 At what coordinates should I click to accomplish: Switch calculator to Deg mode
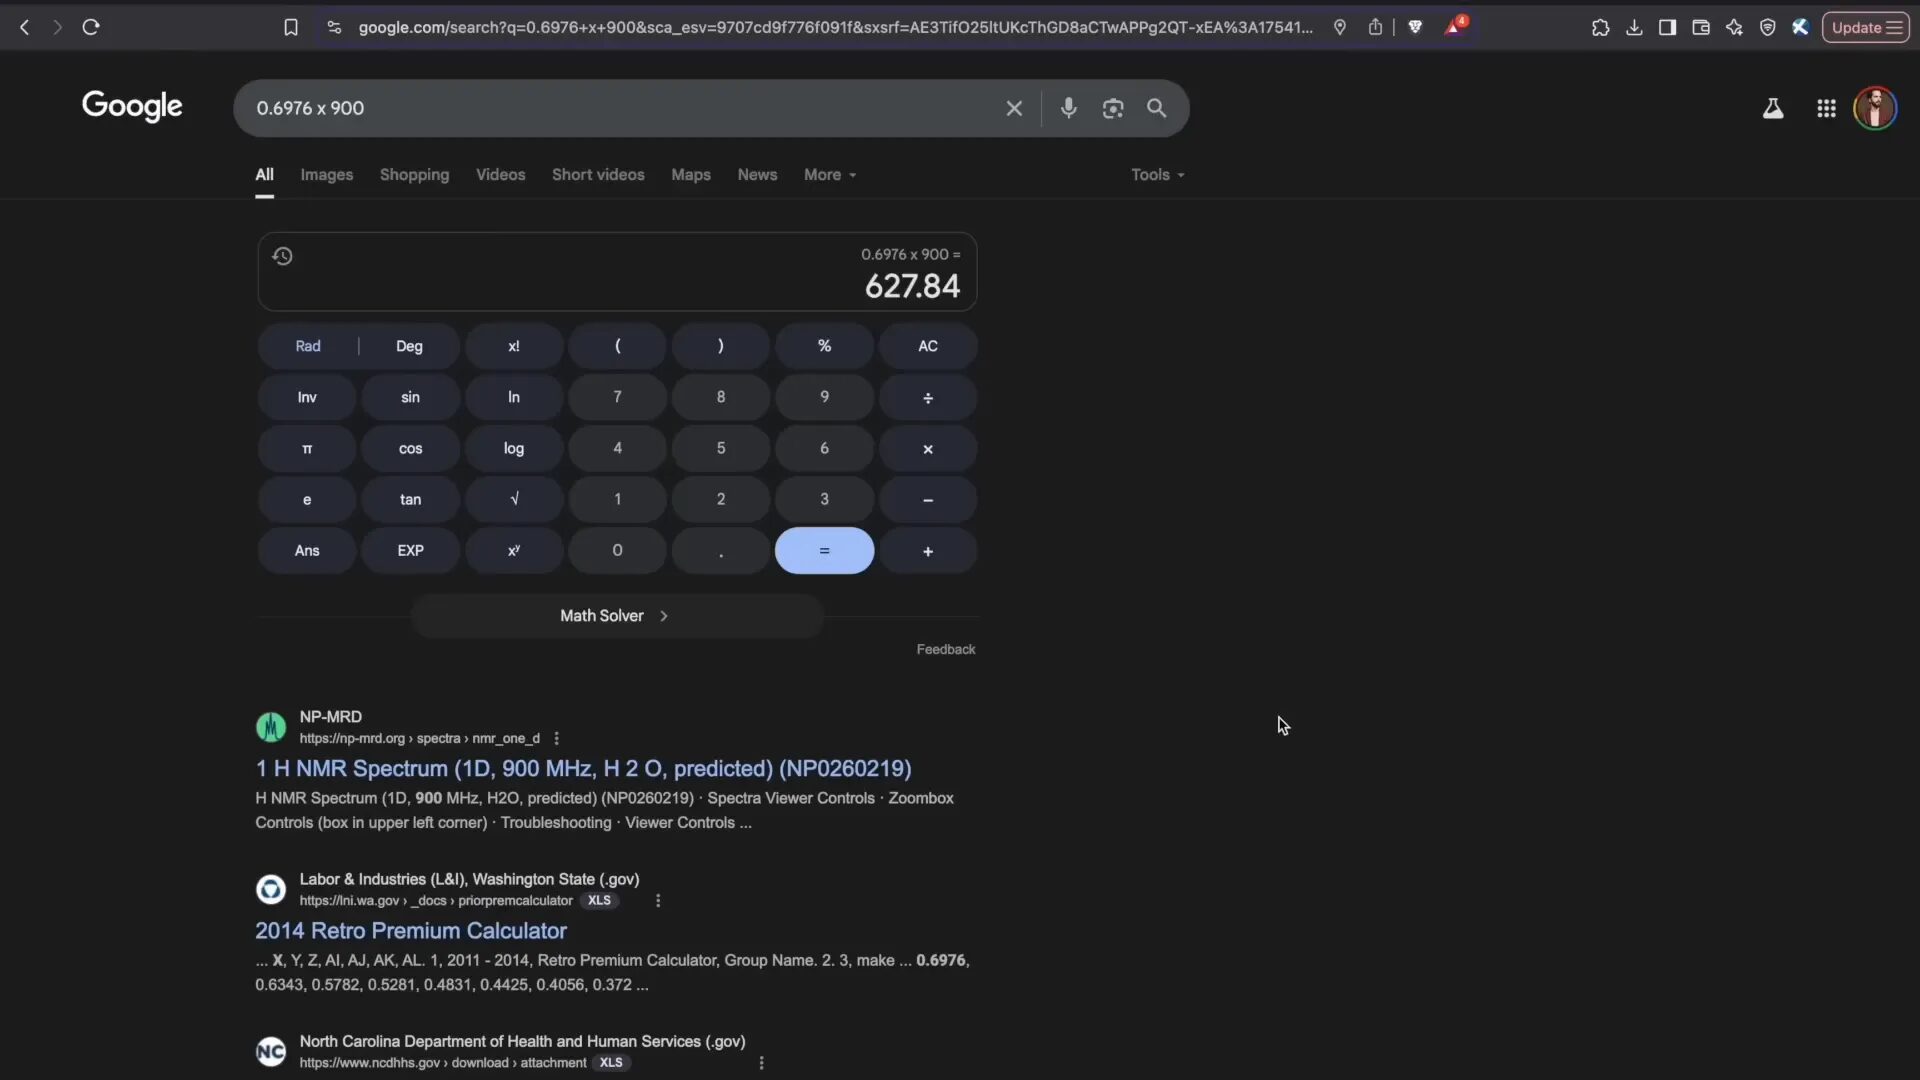[408, 345]
